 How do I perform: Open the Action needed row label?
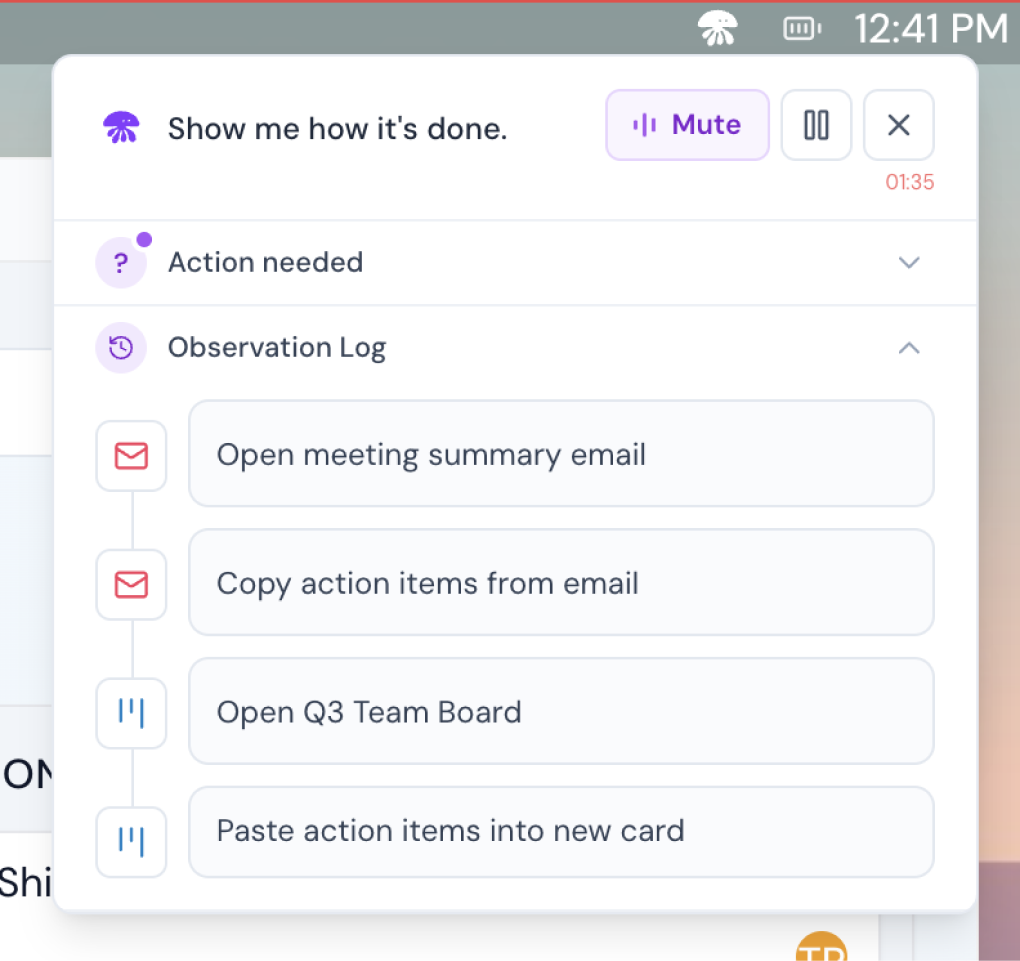point(265,263)
